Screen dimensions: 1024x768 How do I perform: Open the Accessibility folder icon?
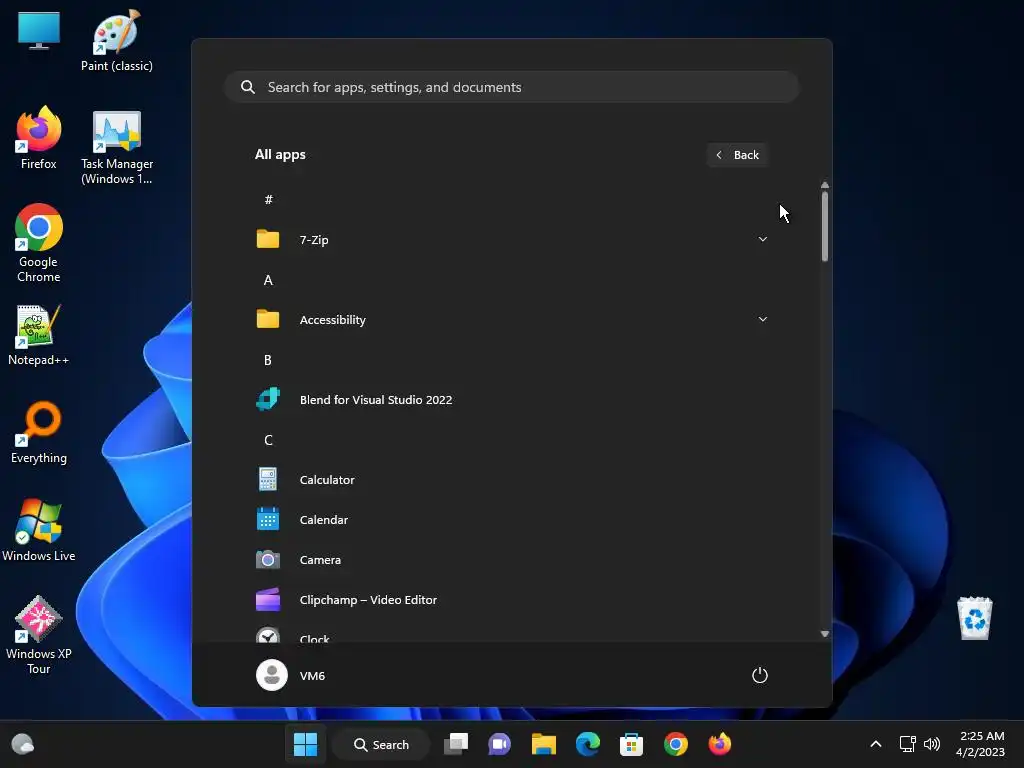[268, 319]
